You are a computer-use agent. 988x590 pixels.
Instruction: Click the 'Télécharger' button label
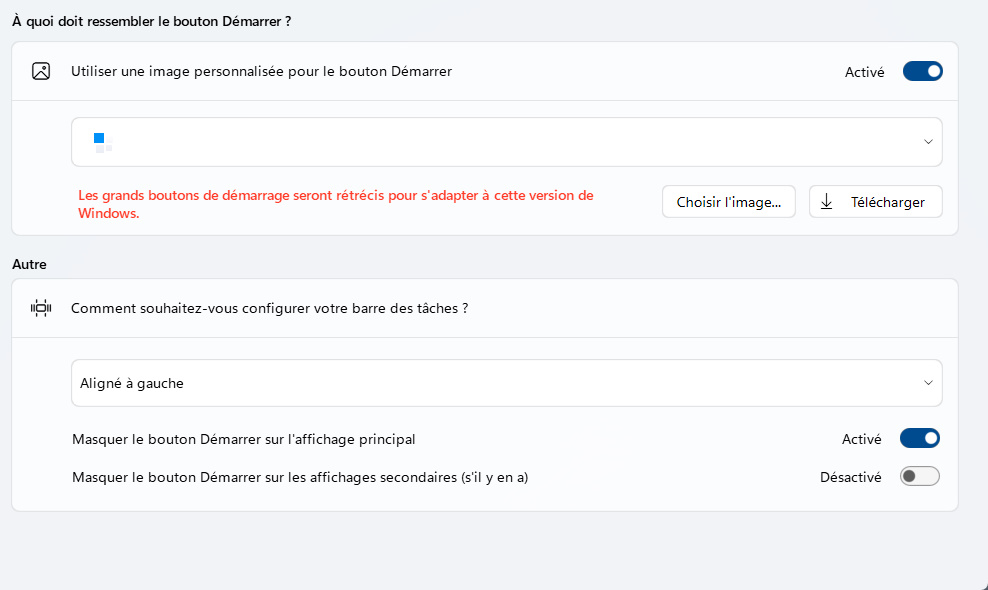pyautogui.click(x=887, y=202)
